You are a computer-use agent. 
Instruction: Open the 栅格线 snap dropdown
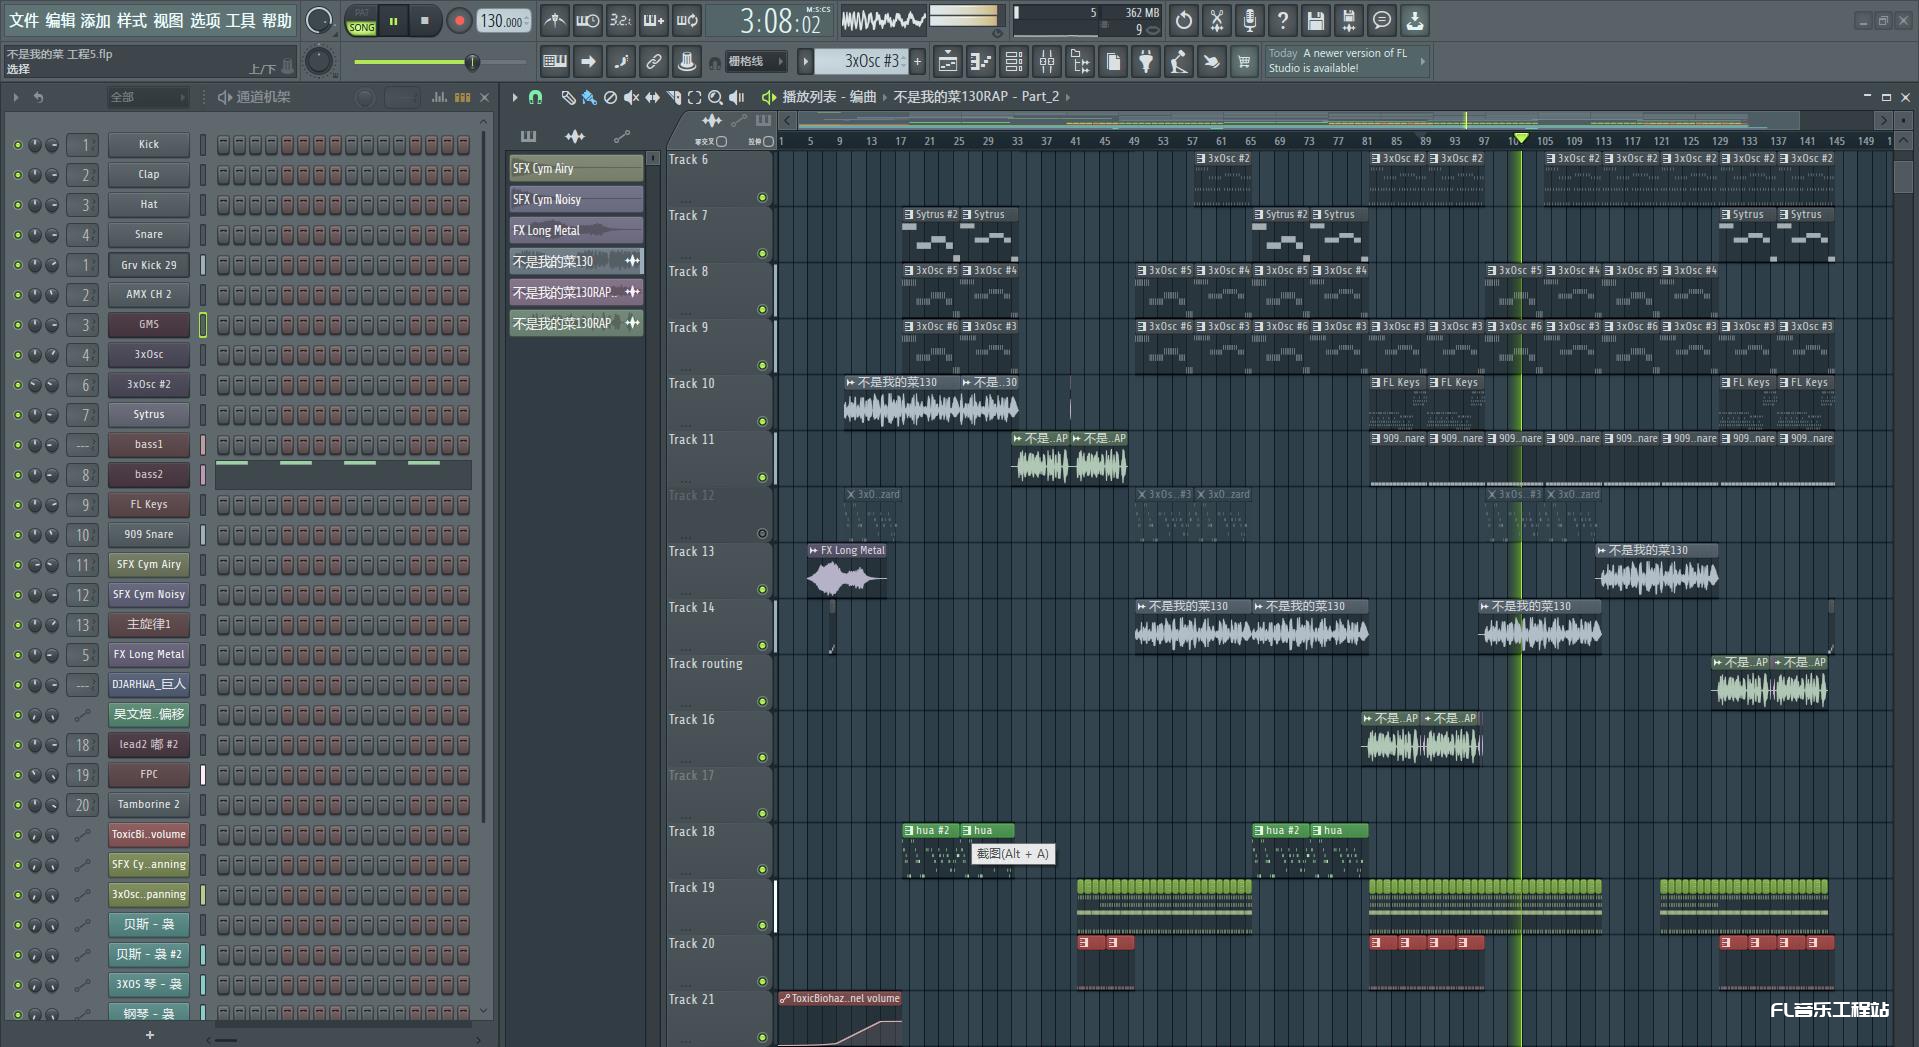click(x=756, y=61)
